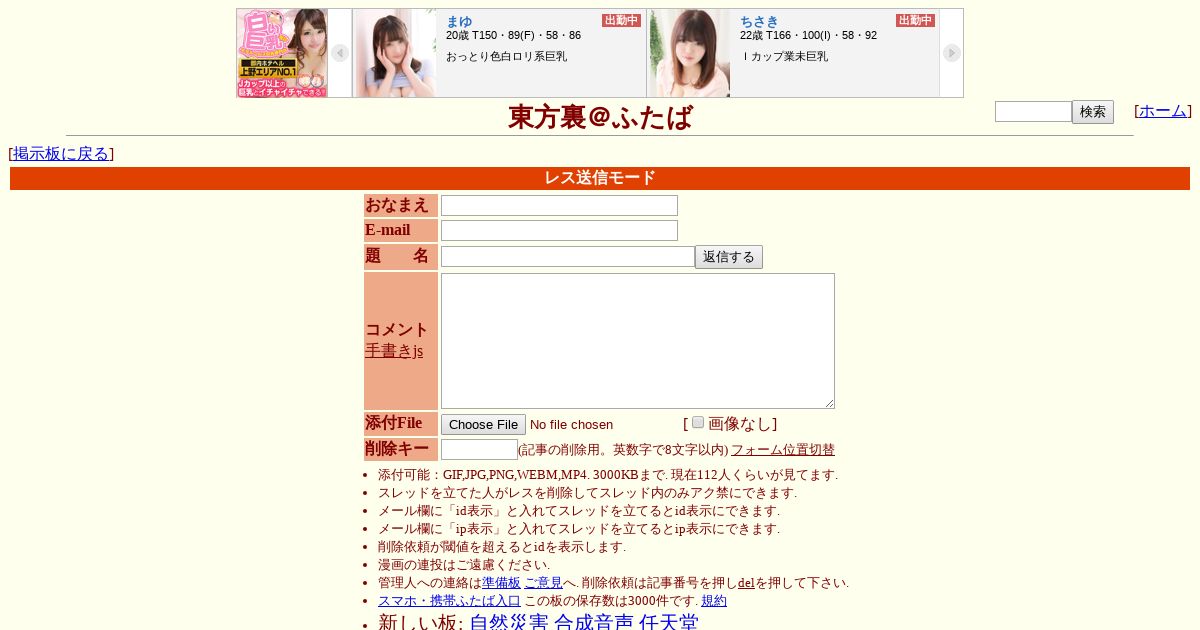Open 合成音声 new board link

pos(594,623)
